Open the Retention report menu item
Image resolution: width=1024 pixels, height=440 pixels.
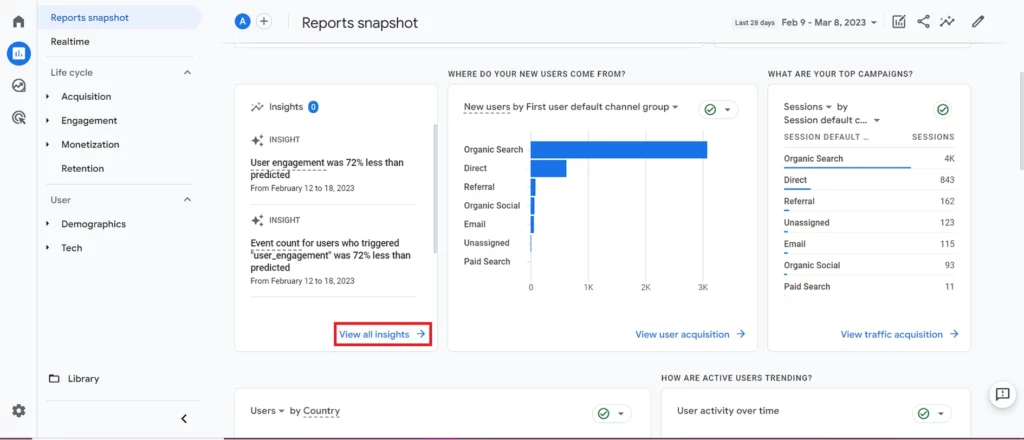(x=82, y=169)
